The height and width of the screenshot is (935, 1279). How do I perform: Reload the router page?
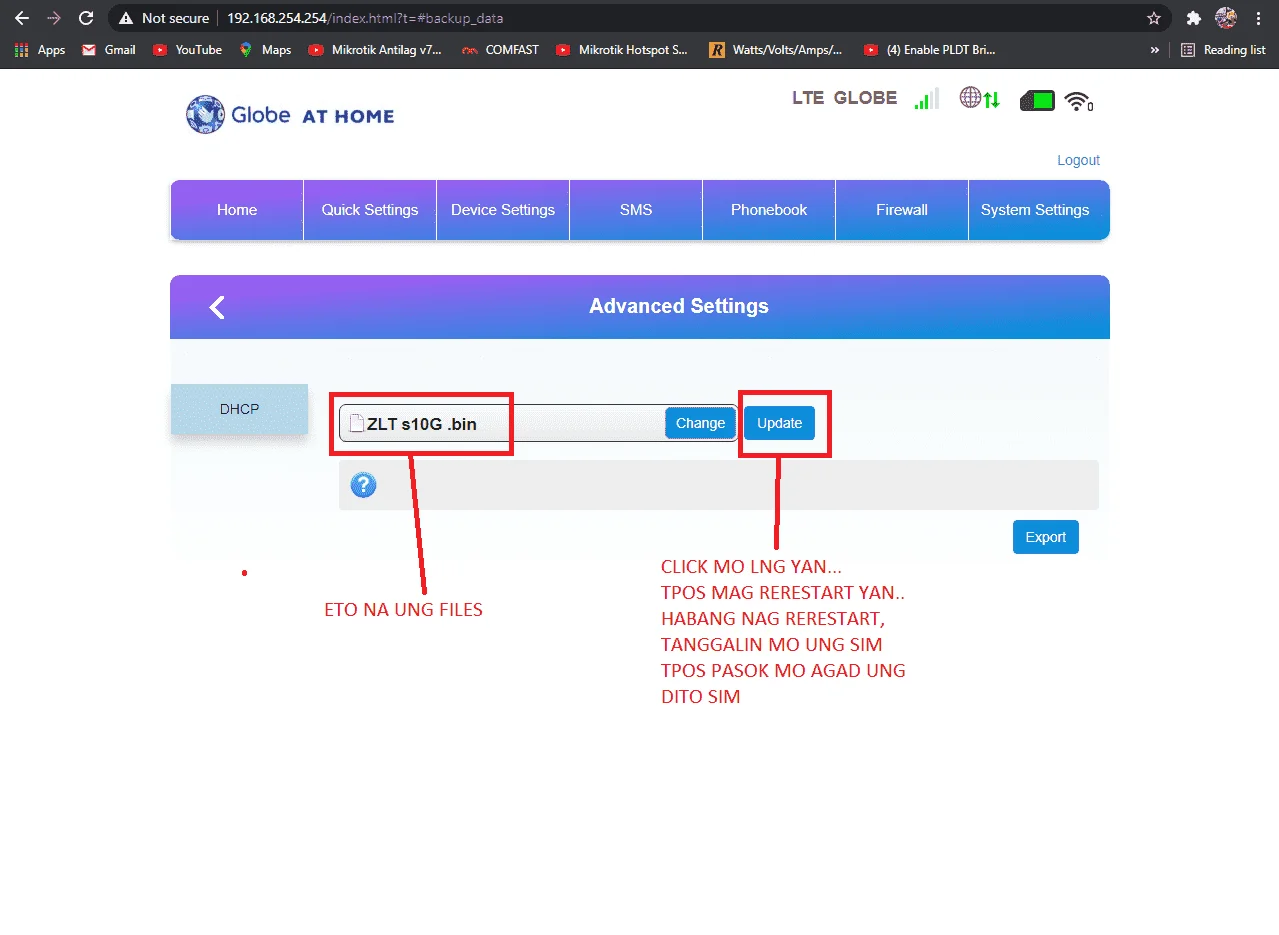(x=86, y=18)
